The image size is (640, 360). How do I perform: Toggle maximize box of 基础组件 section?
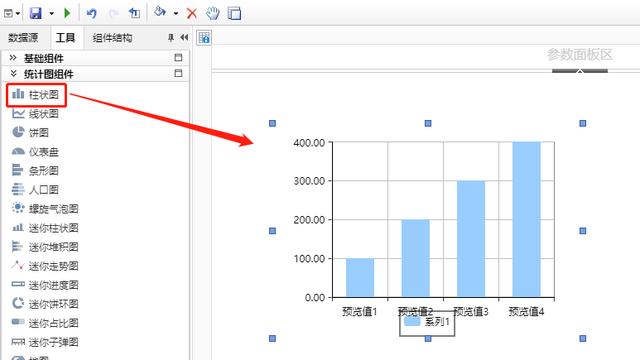click(178, 58)
